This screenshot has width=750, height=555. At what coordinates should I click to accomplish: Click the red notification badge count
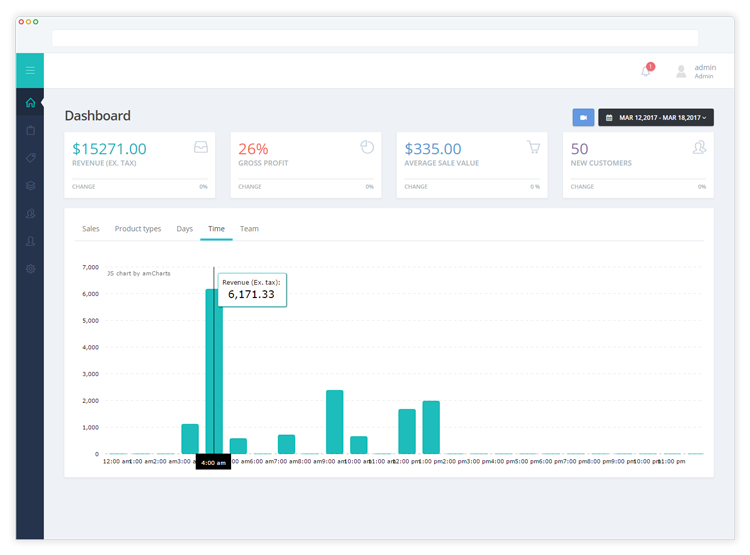(651, 67)
